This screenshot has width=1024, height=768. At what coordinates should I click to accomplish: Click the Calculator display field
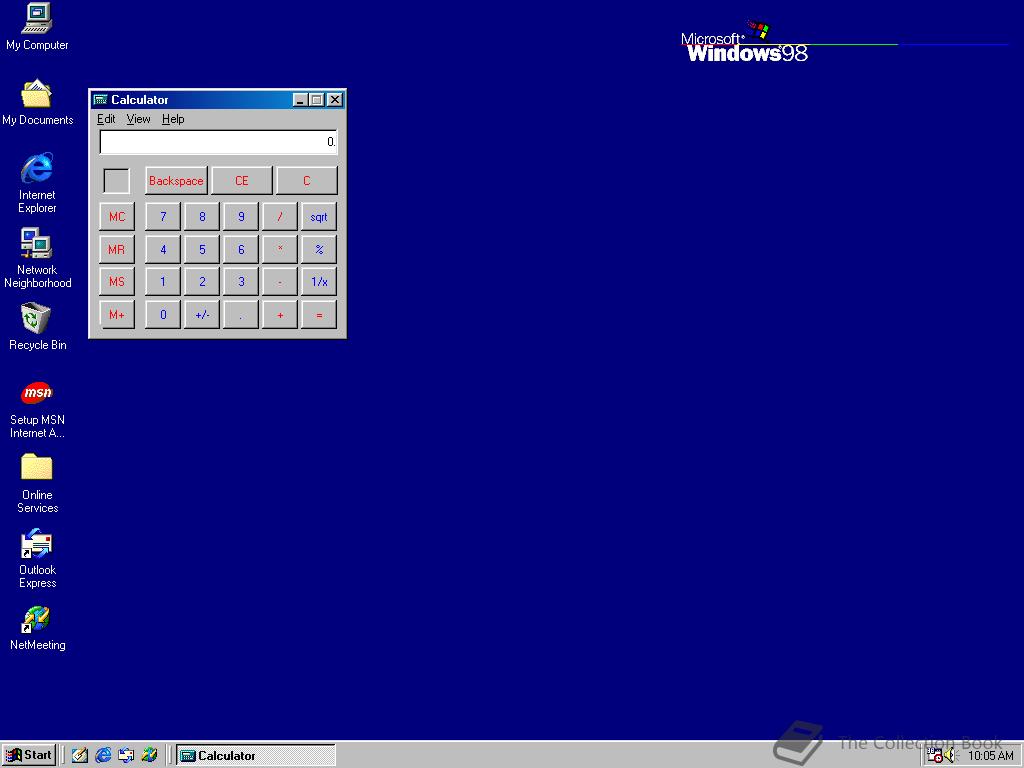(218, 142)
